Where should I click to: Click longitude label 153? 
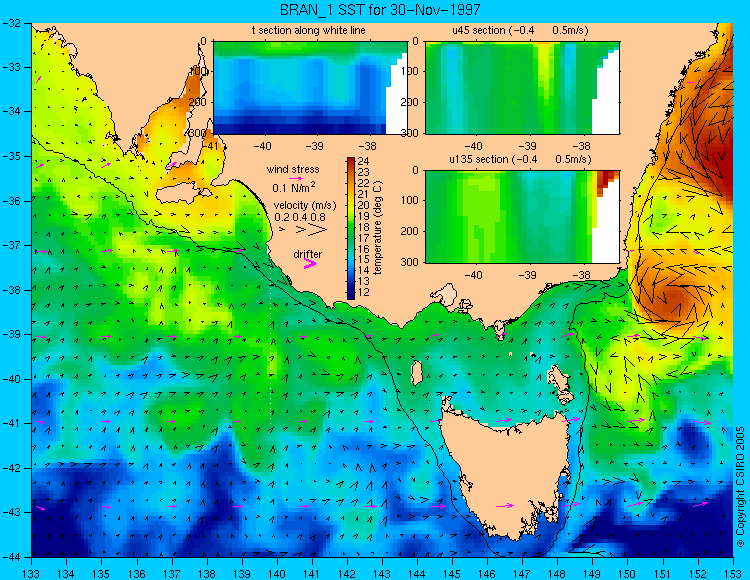732,573
